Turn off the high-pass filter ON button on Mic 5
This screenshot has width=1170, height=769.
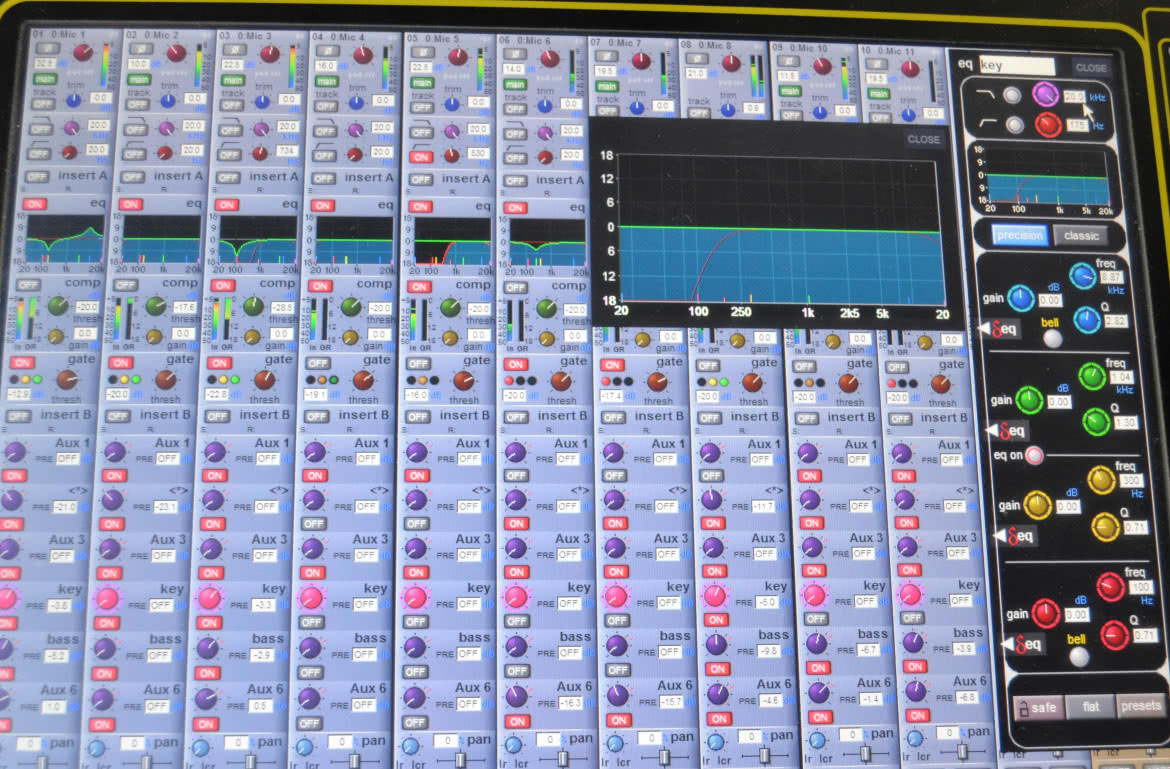pyautogui.click(x=422, y=157)
